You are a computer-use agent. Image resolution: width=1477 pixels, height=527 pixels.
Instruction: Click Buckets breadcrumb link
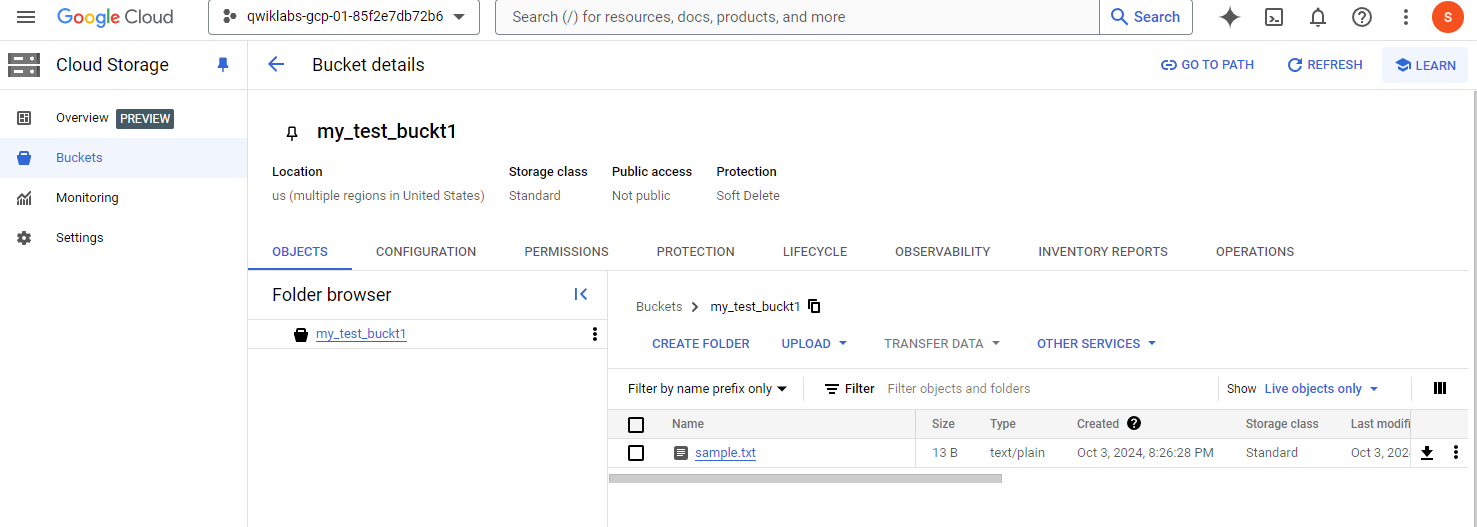coord(659,307)
